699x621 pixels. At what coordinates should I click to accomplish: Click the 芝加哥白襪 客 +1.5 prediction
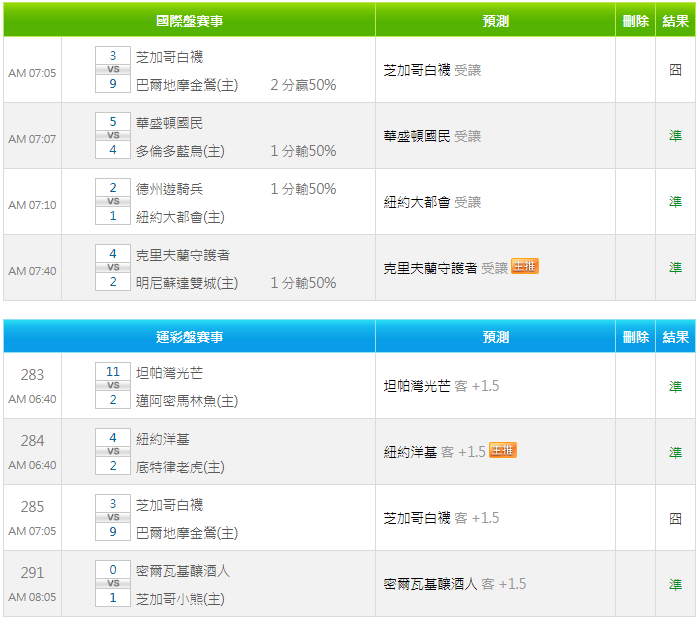[441, 518]
